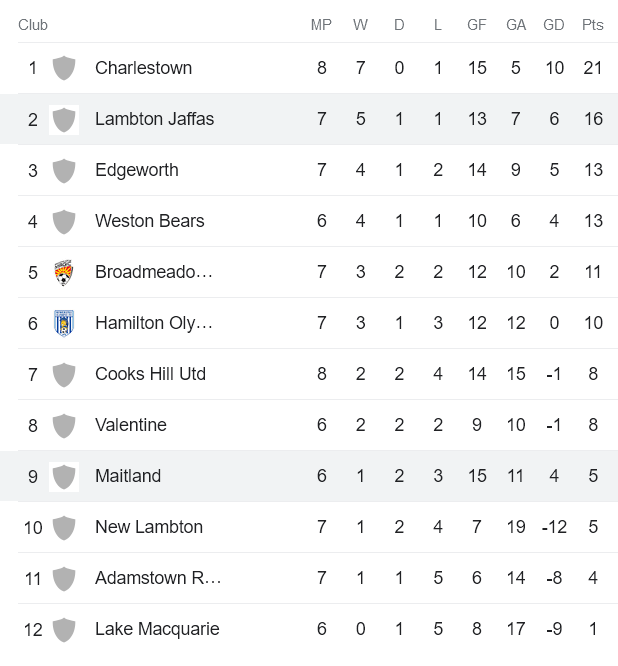Select the Adamstown R… team name
The width and height of the screenshot is (618, 666).
tap(158, 578)
